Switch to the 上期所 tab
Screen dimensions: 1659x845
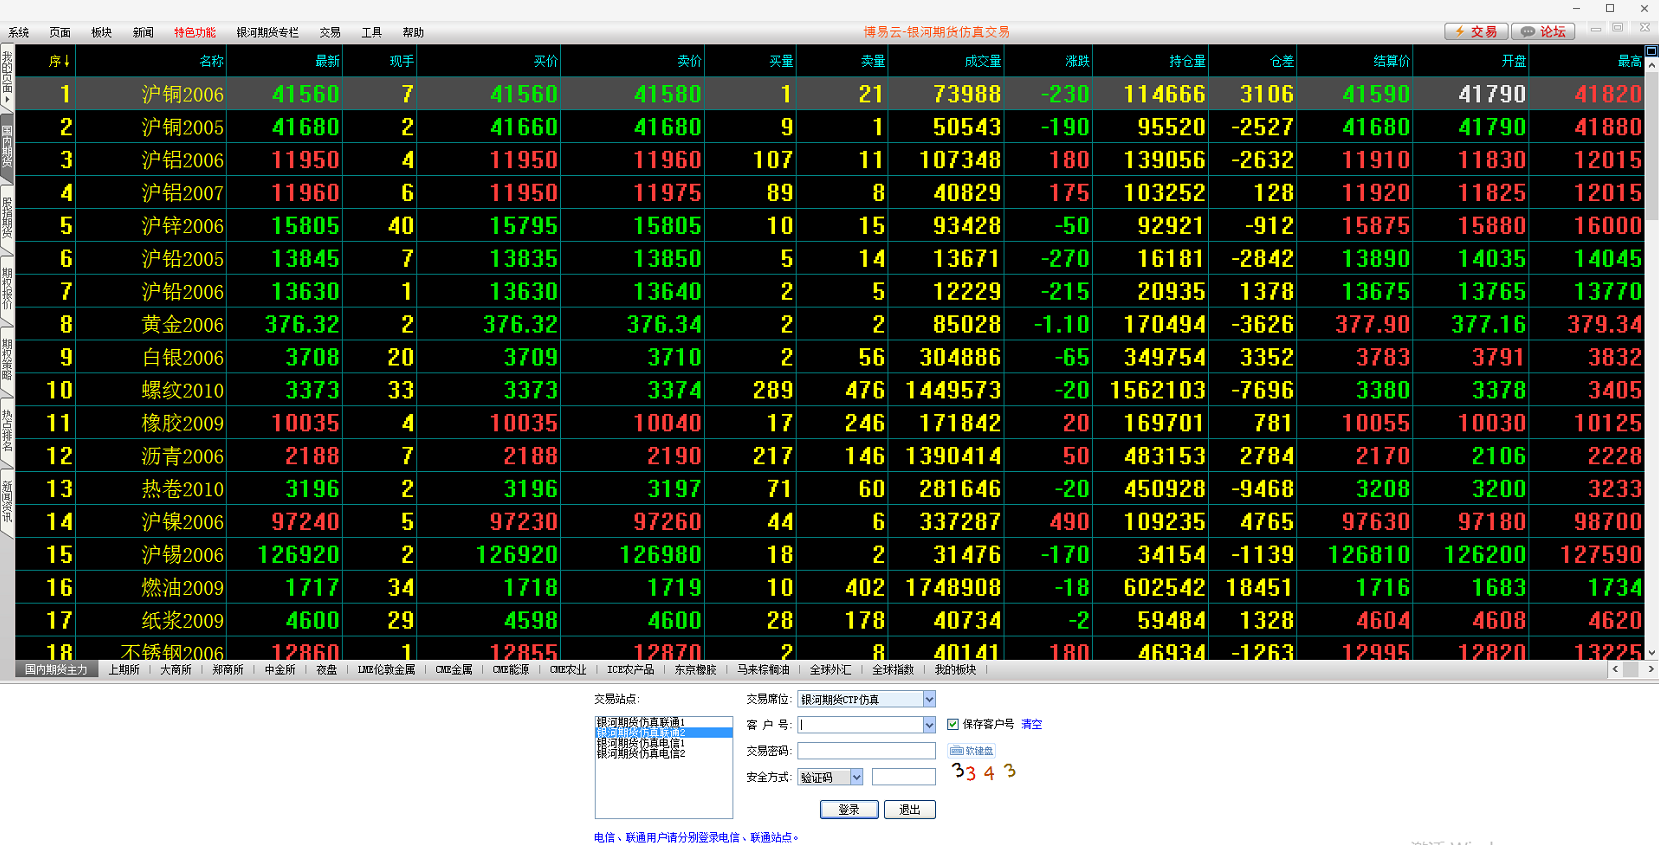(124, 670)
